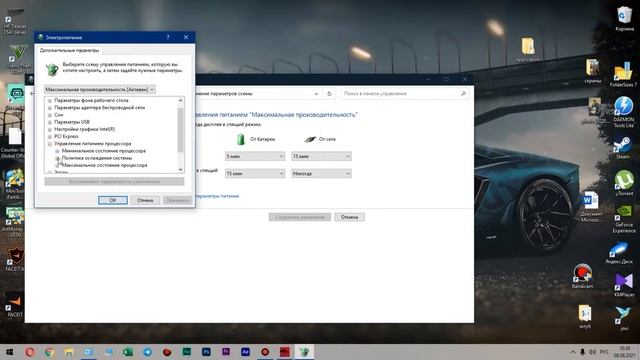Open After Effects from the taskbar
The width and height of the screenshot is (640, 360).
245,352
